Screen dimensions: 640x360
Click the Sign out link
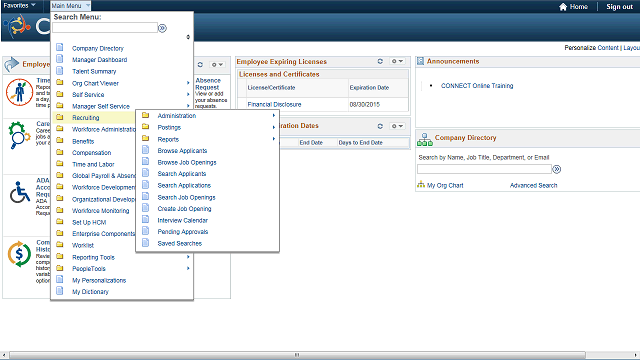[619, 7]
